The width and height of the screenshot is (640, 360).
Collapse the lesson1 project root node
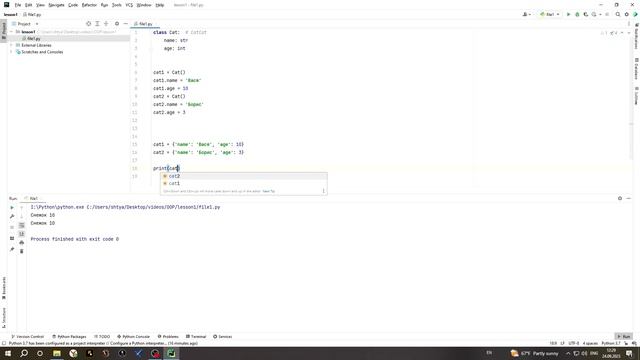tap(12, 32)
